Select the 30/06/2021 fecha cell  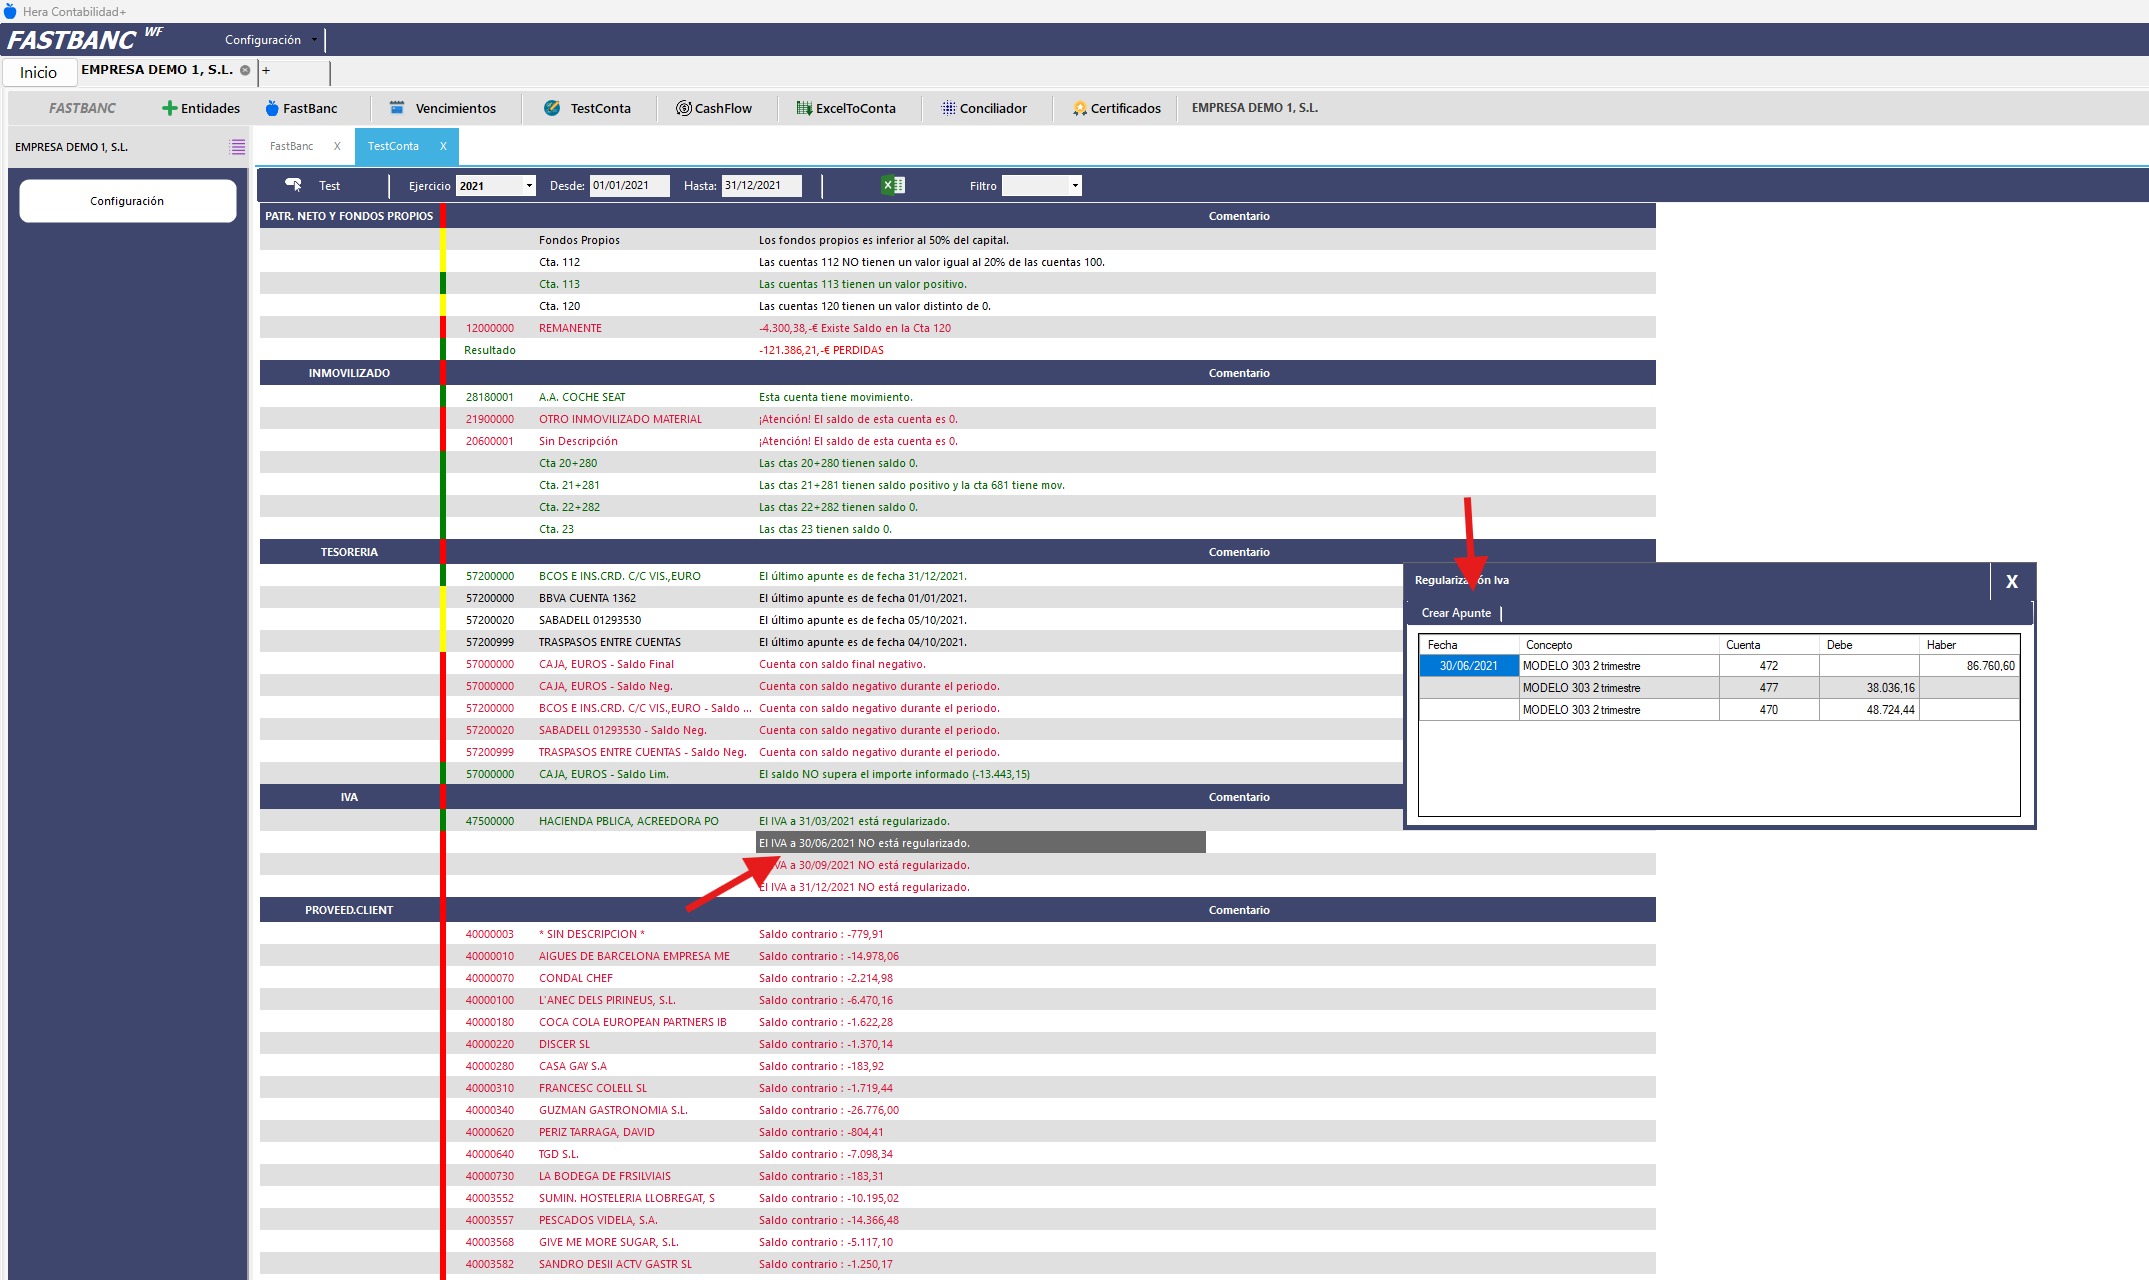pos(1468,666)
